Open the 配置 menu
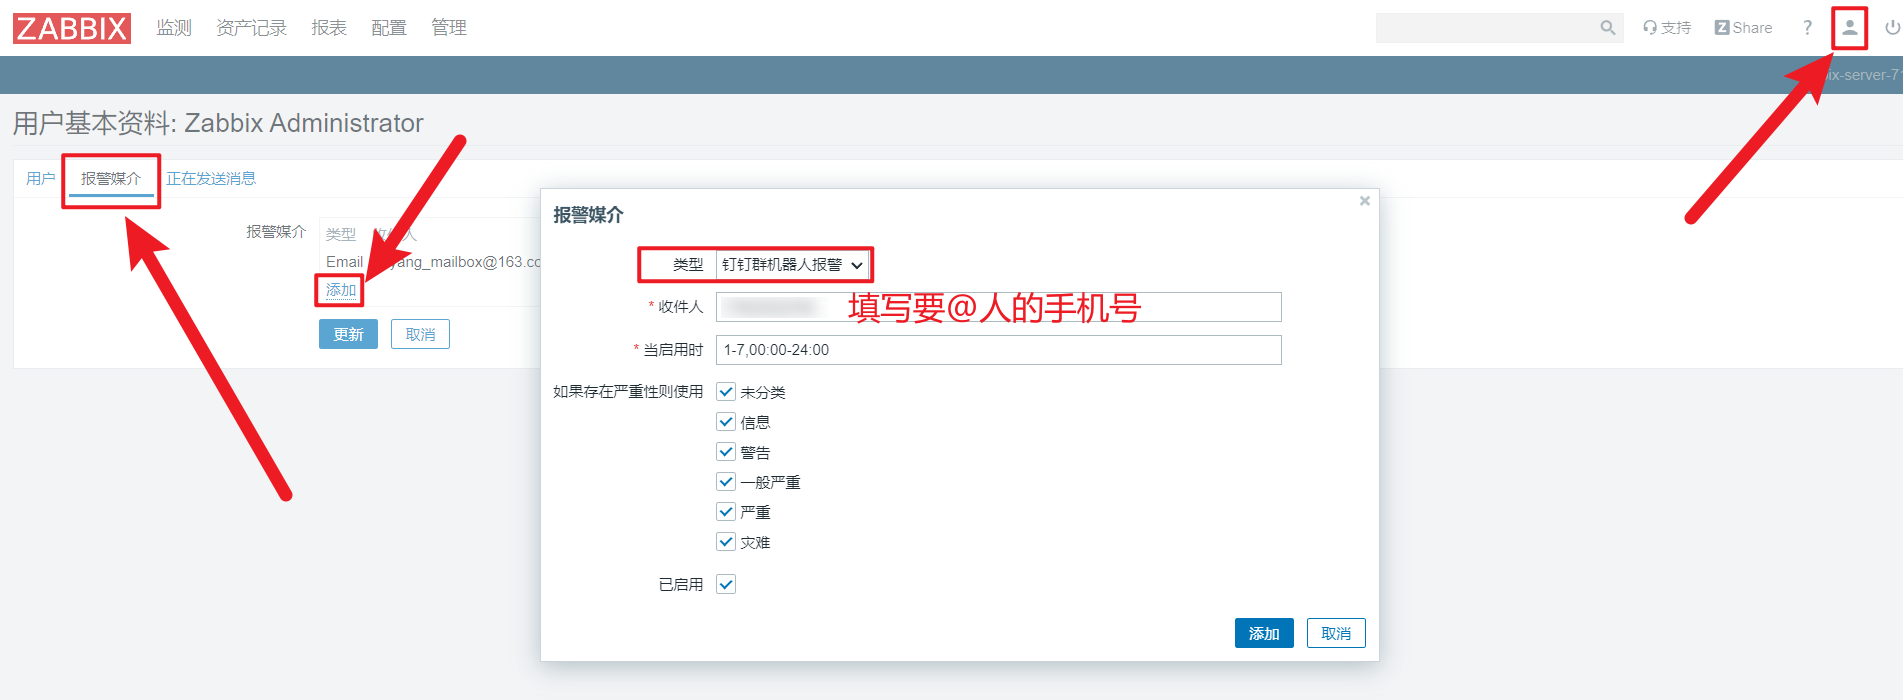The image size is (1903, 700). tap(389, 28)
